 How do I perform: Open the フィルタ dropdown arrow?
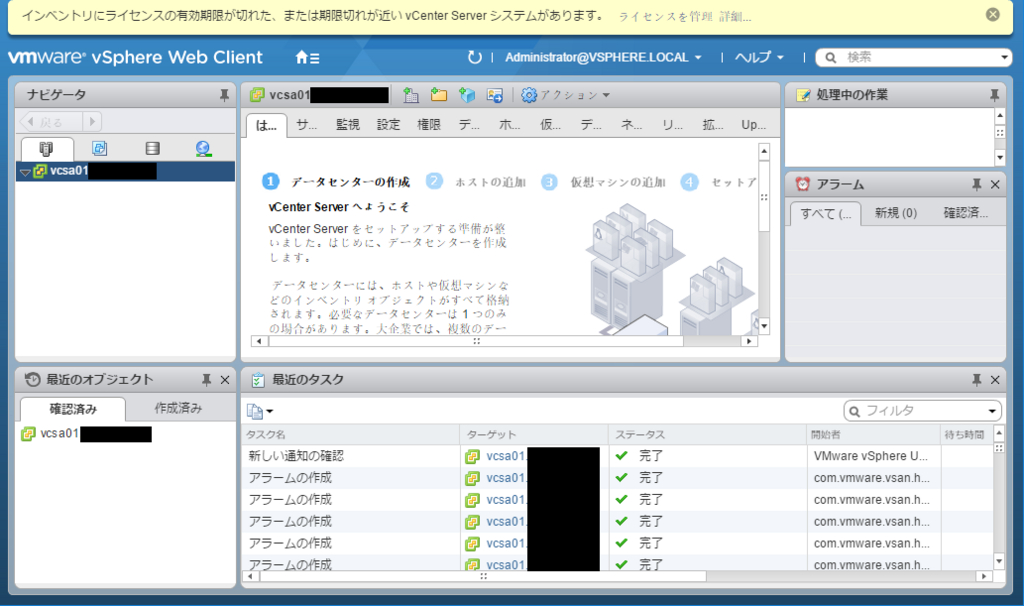(992, 411)
